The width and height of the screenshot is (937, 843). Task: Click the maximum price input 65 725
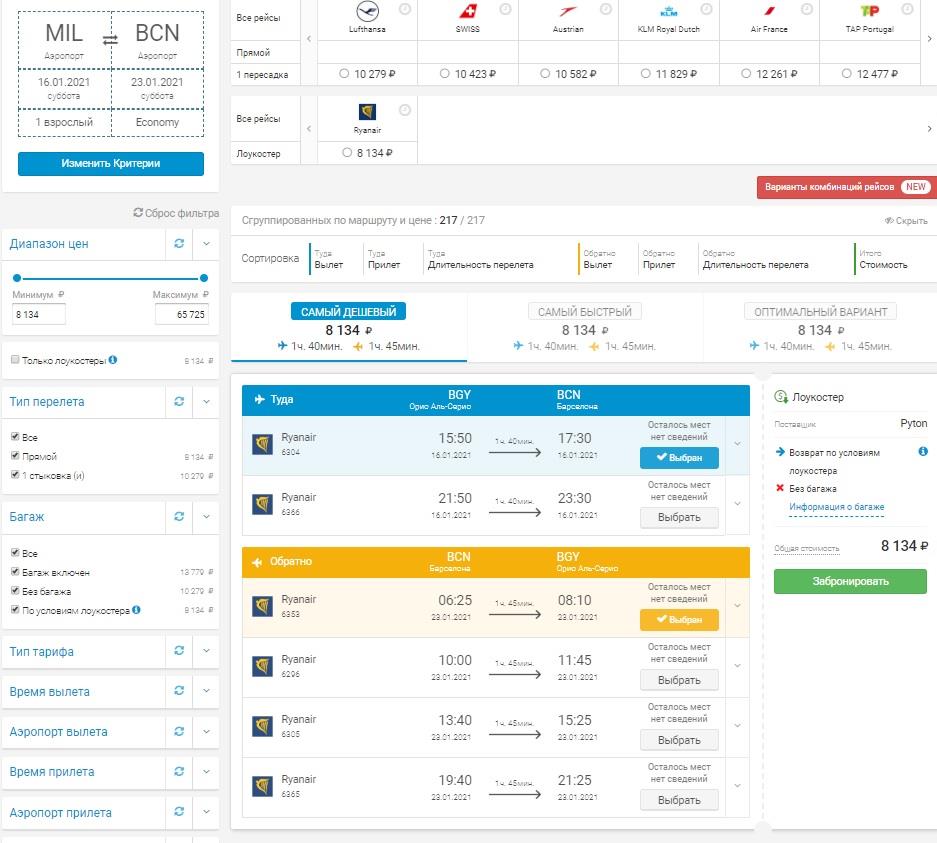point(182,314)
